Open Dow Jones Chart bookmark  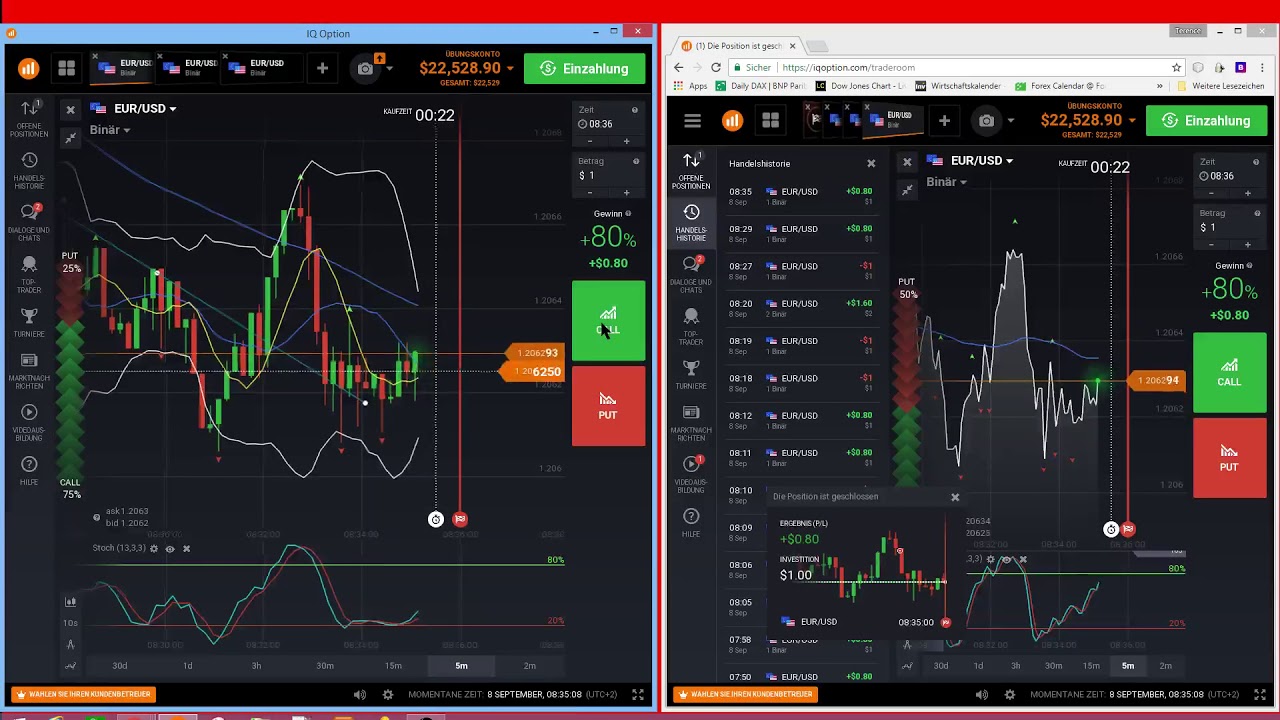tap(859, 86)
